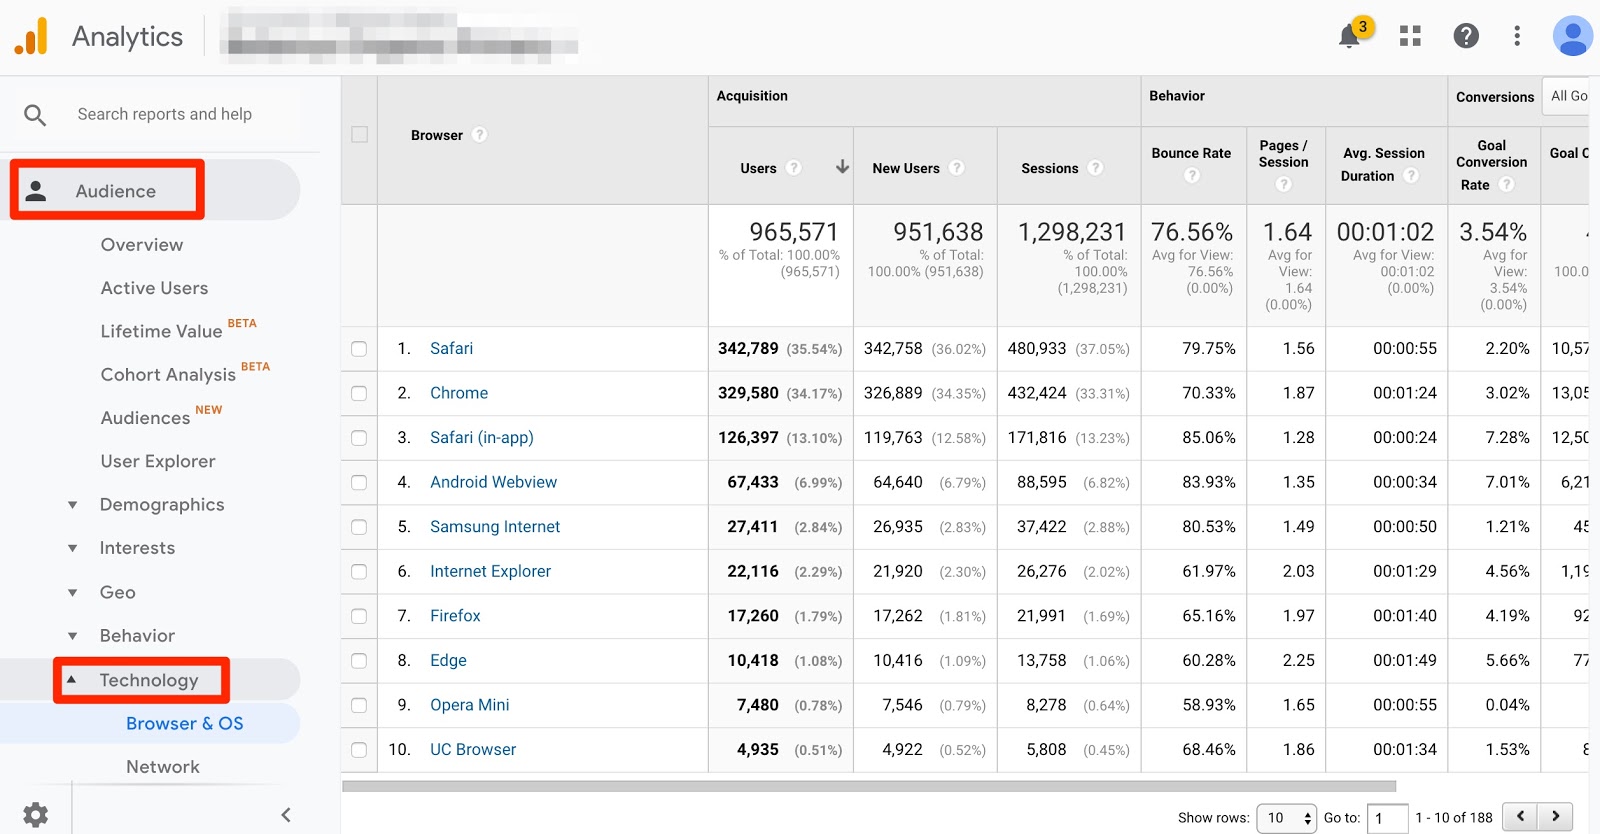Open the Firefox browser link
Screen dimensions: 1600x834
455,616
